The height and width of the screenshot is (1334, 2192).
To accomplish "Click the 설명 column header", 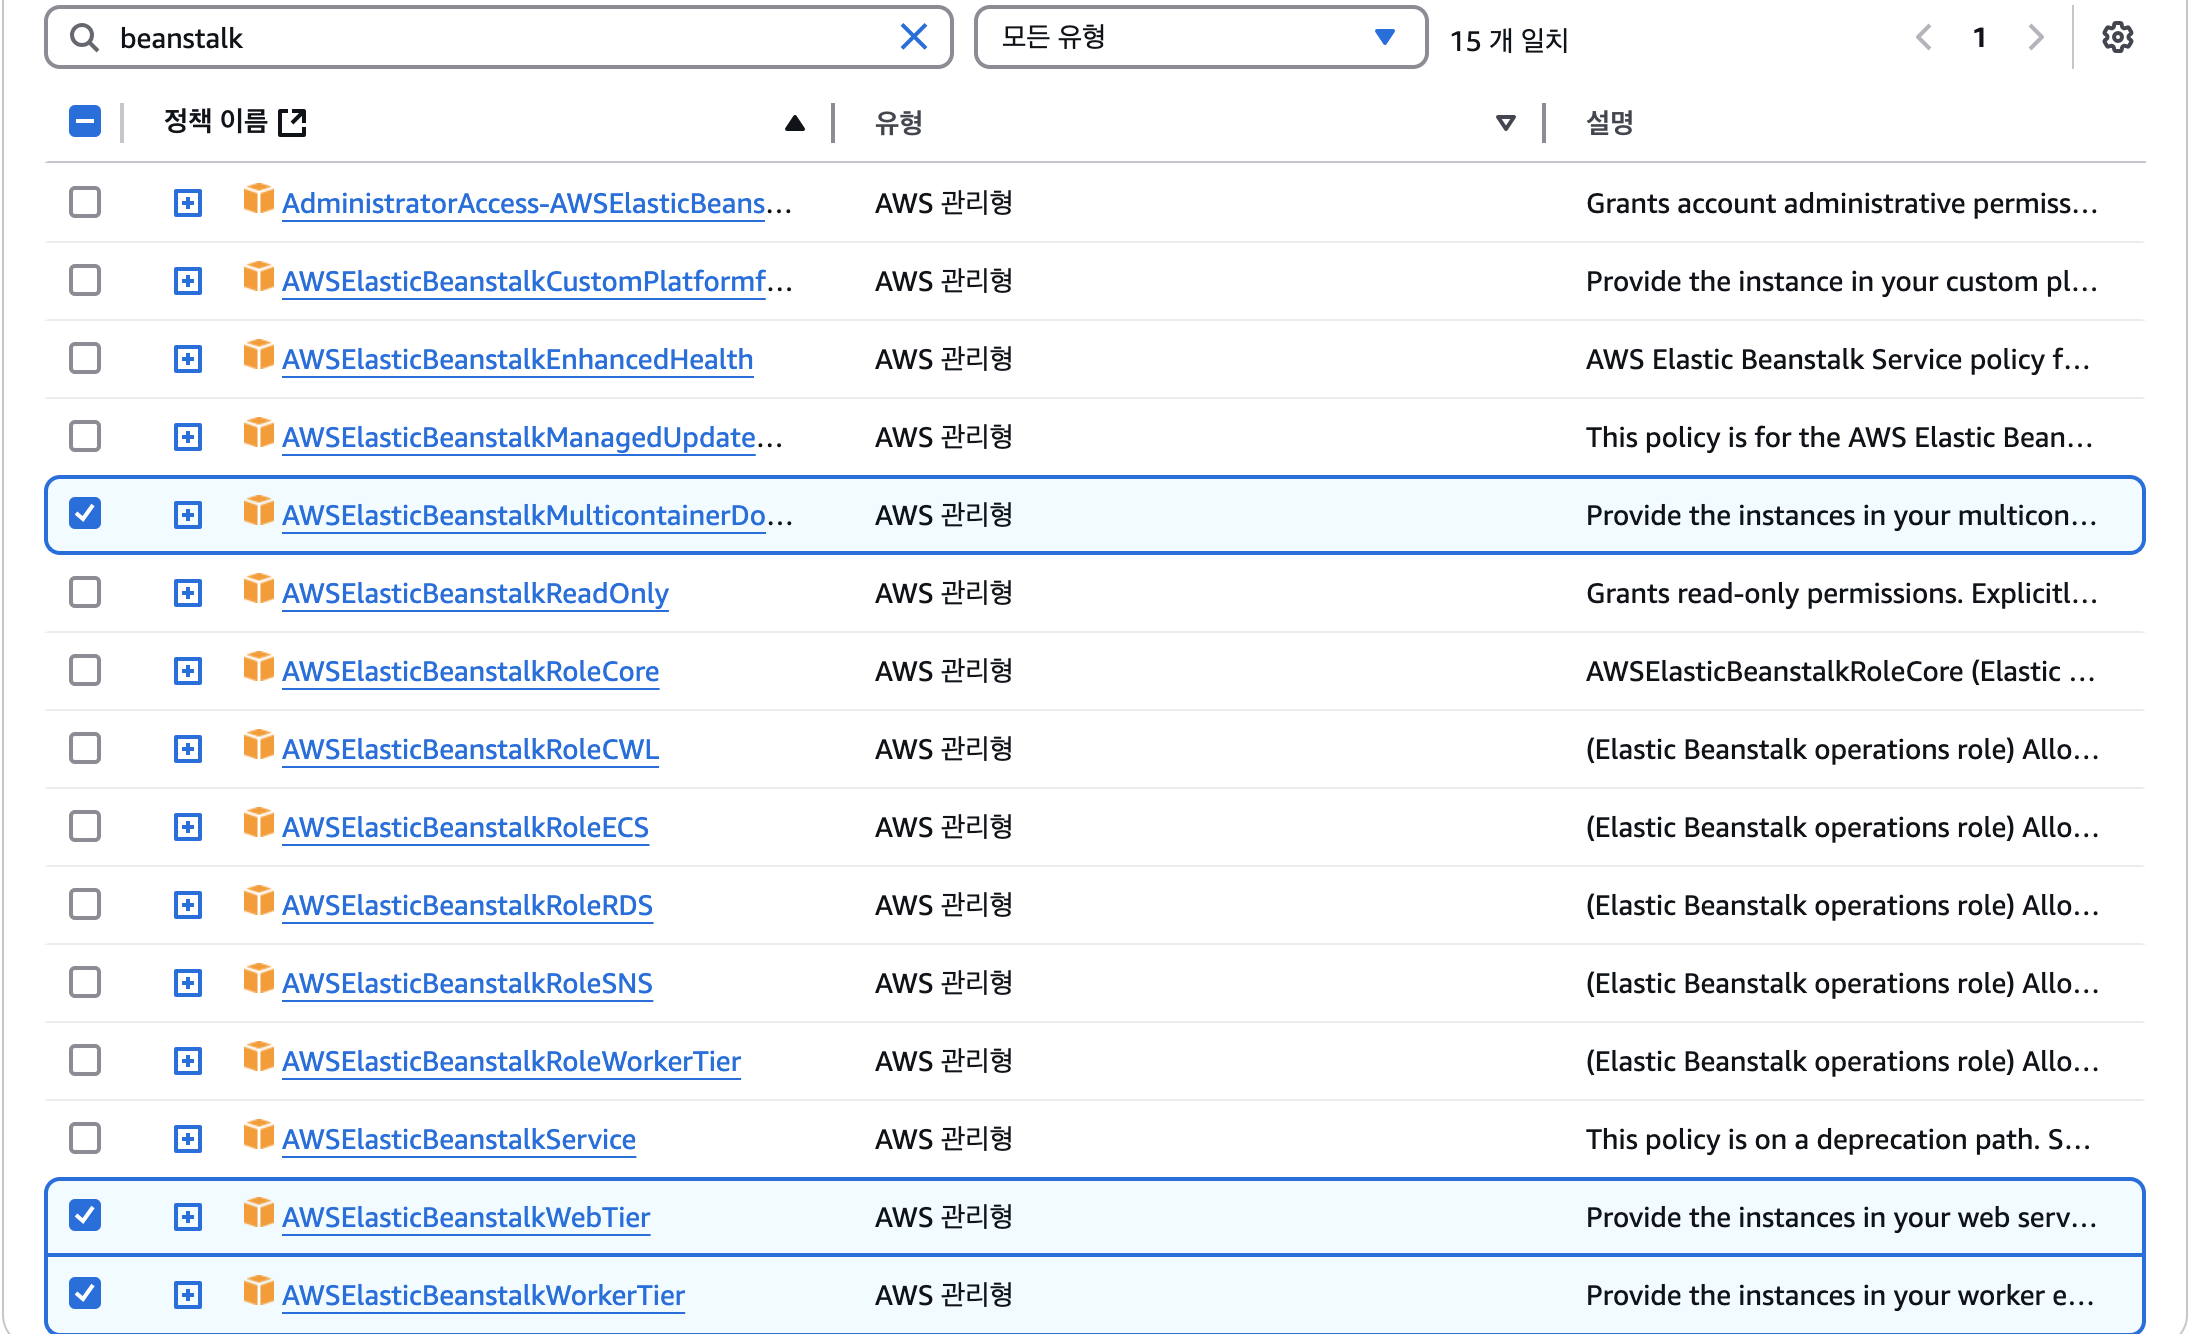I will click(1609, 123).
